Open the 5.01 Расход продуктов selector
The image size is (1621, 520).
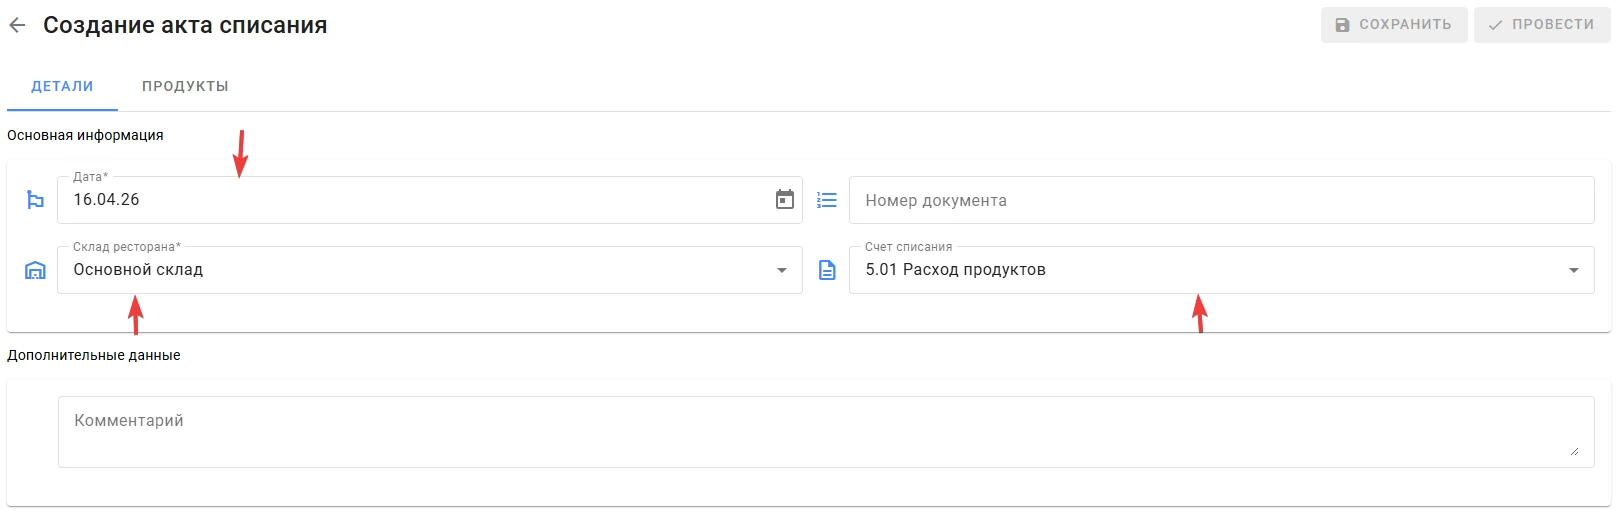(x=1222, y=270)
